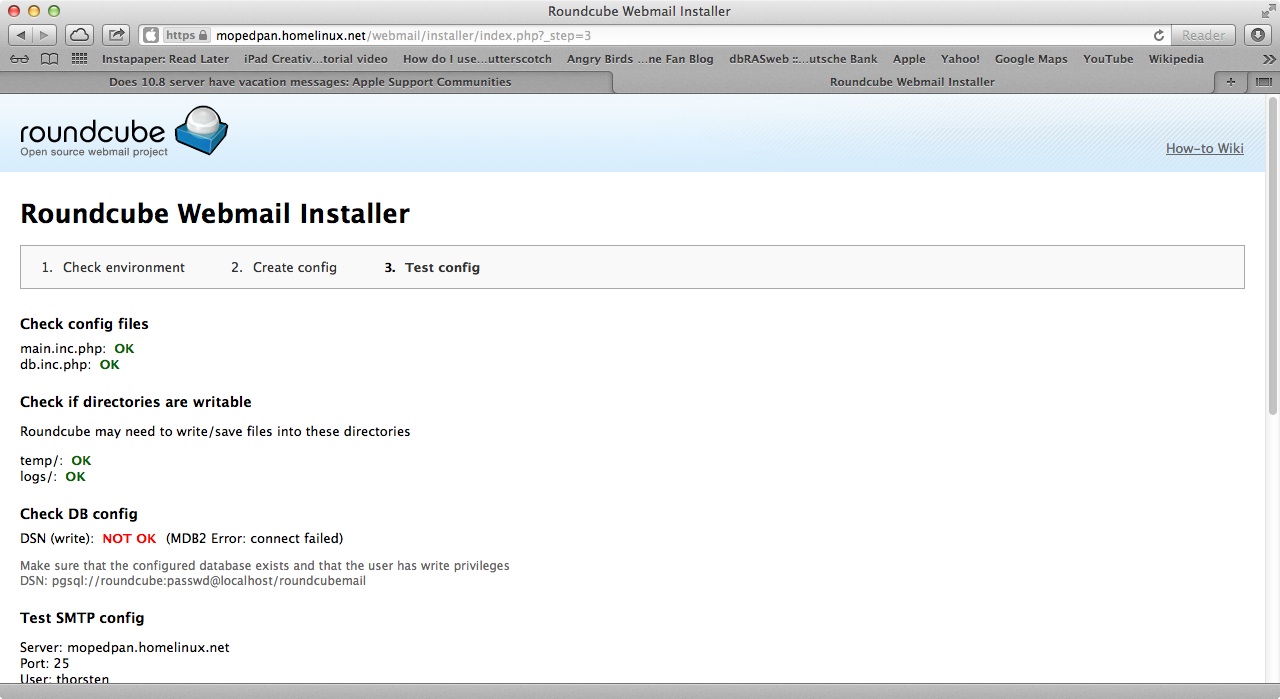Open the iCloud Tabs cloud icon
Image resolution: width=1280 pixels, height=699 pixels.
pos(79,35)
